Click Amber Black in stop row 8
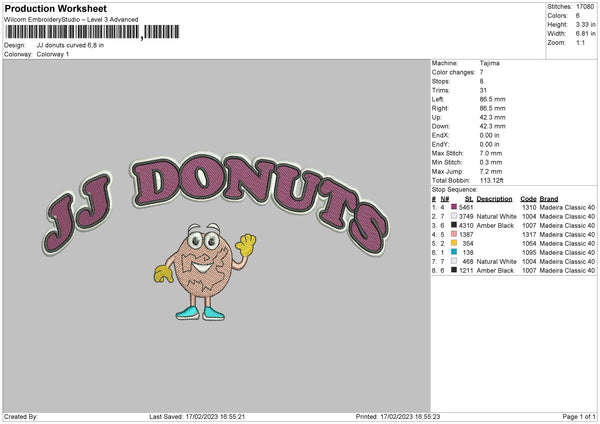Image resolution: width=600 pixels, height=424 pixels. pyautogui.click(x=495, y=270)
